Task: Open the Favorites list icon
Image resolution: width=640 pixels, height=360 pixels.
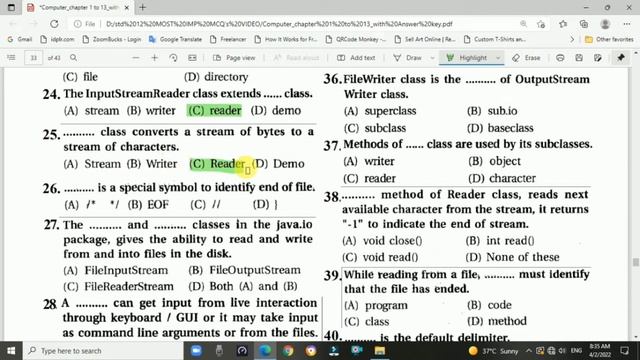Action: [x=563, y=24]
